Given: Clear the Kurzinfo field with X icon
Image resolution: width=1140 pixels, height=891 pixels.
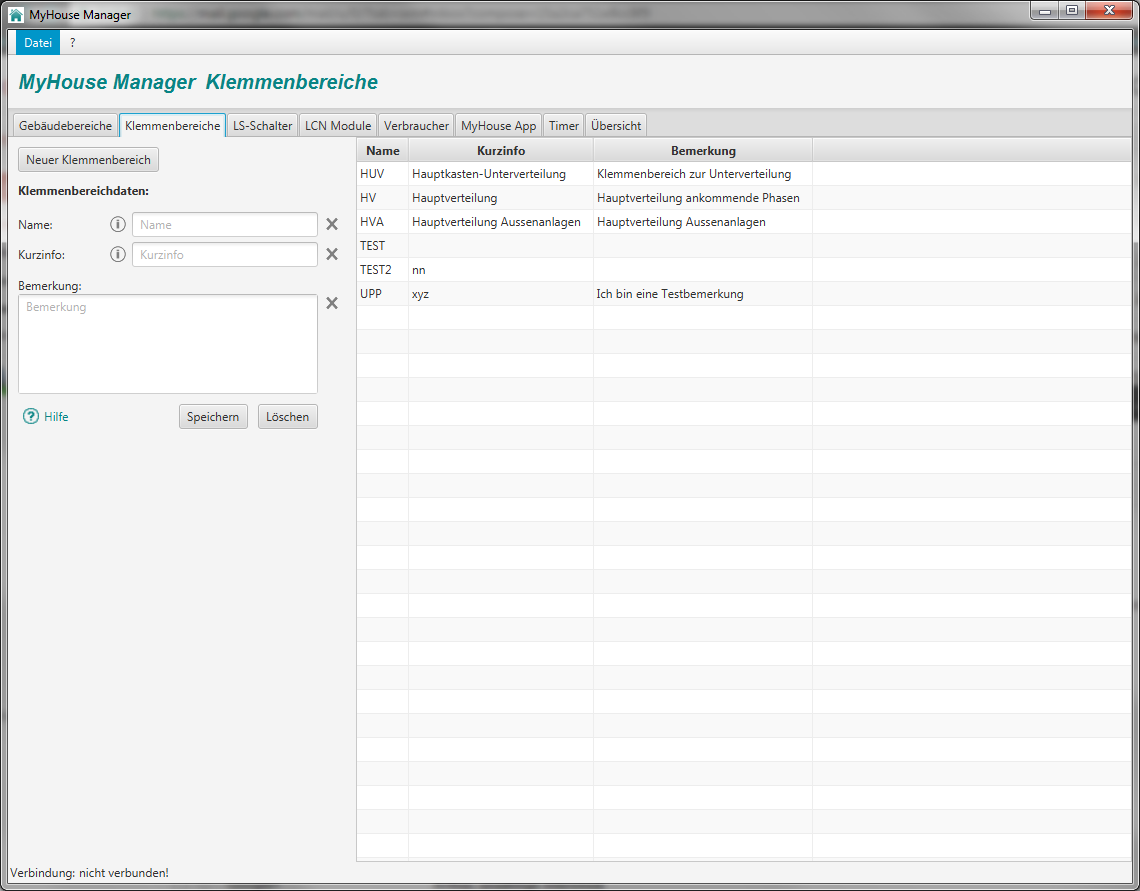Looking at the screenshot, I should (x=332, y=255).
